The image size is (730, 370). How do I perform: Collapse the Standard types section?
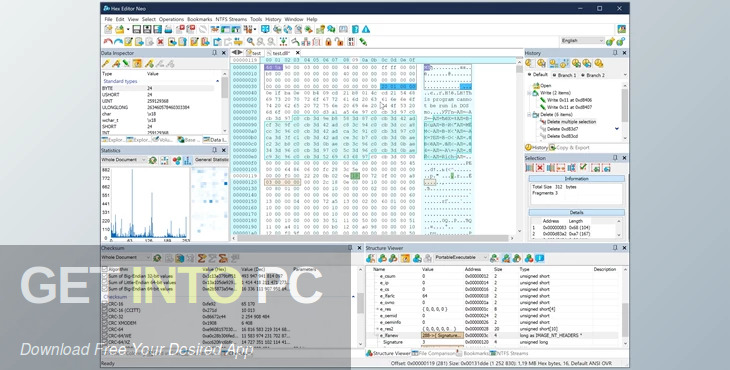pos(217,81)
